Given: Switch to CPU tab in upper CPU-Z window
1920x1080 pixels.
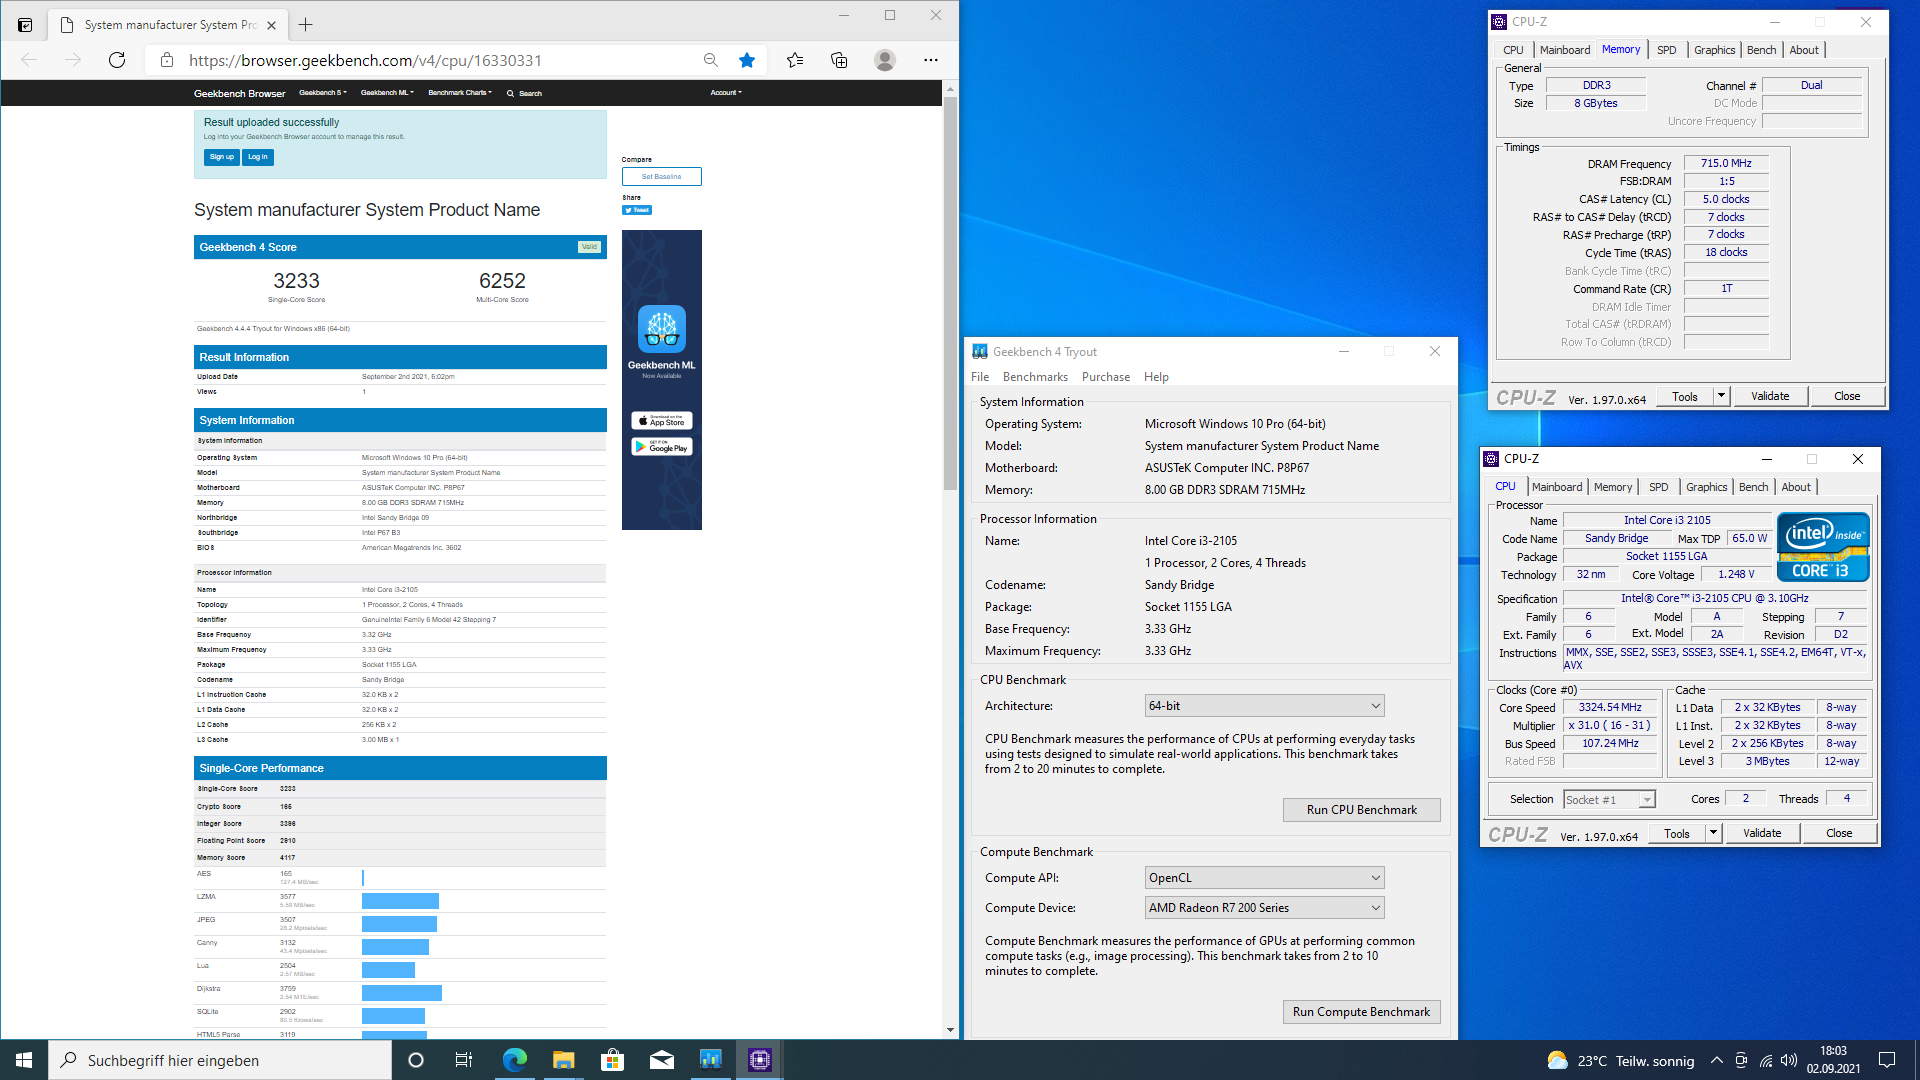Looking at the screenshot, I should (1513, 50).
